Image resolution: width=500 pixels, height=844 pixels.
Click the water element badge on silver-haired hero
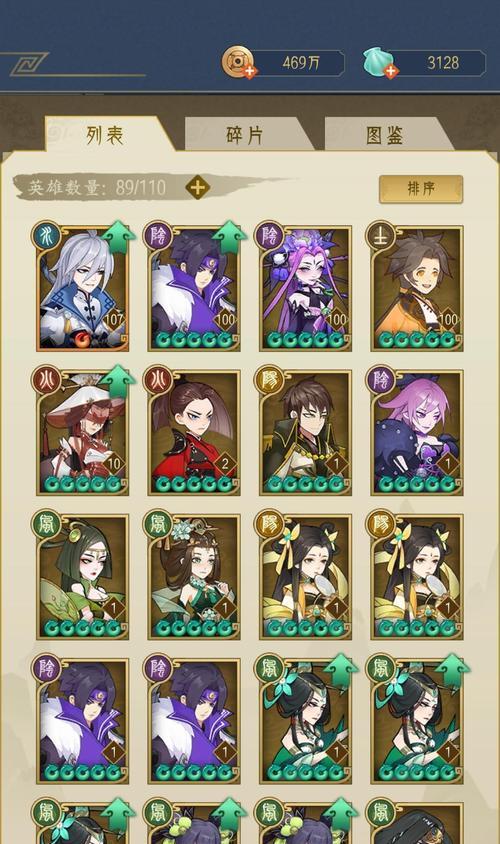(47, 236)
